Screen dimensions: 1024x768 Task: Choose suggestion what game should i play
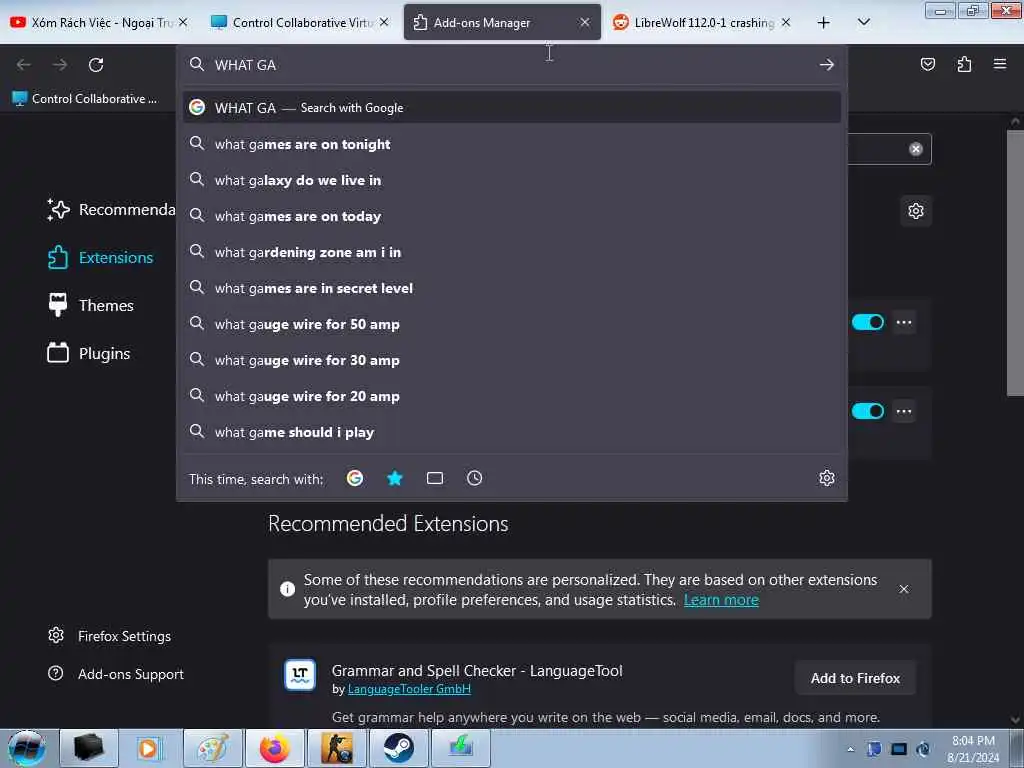(x=512, y=432)
